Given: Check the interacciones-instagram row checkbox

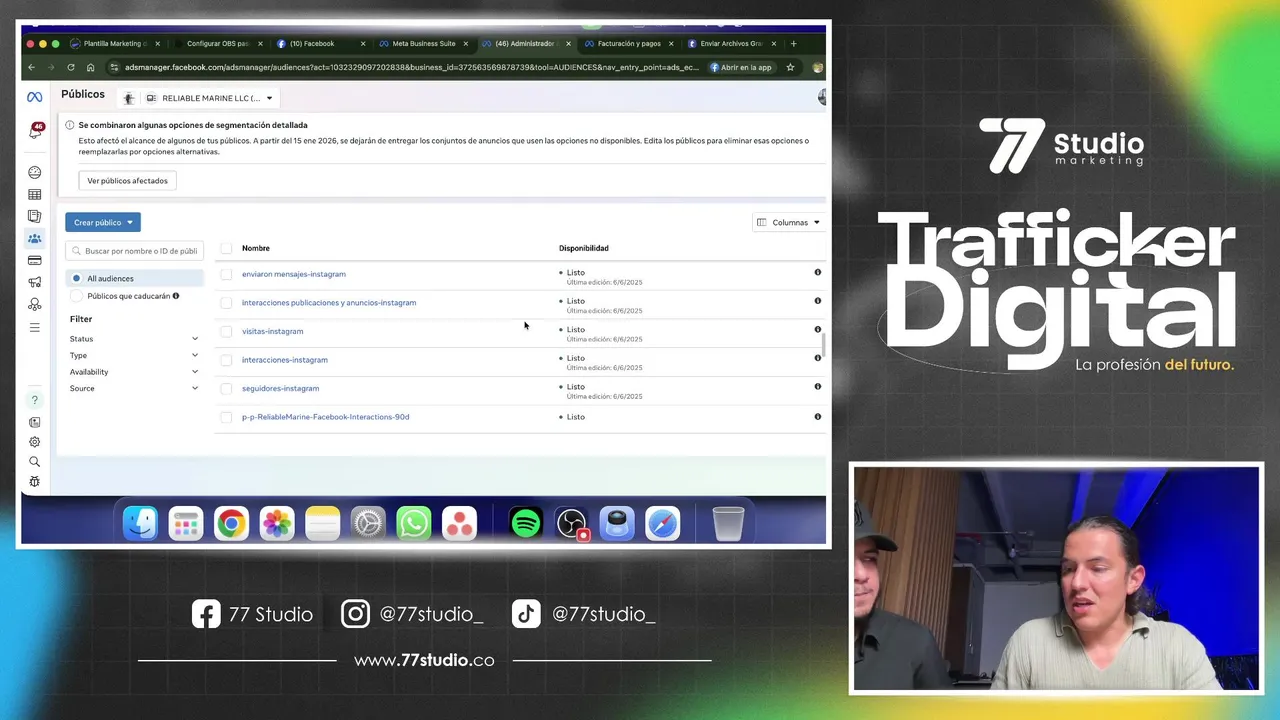Looking at the screenshot, I should tap(226, 360).
